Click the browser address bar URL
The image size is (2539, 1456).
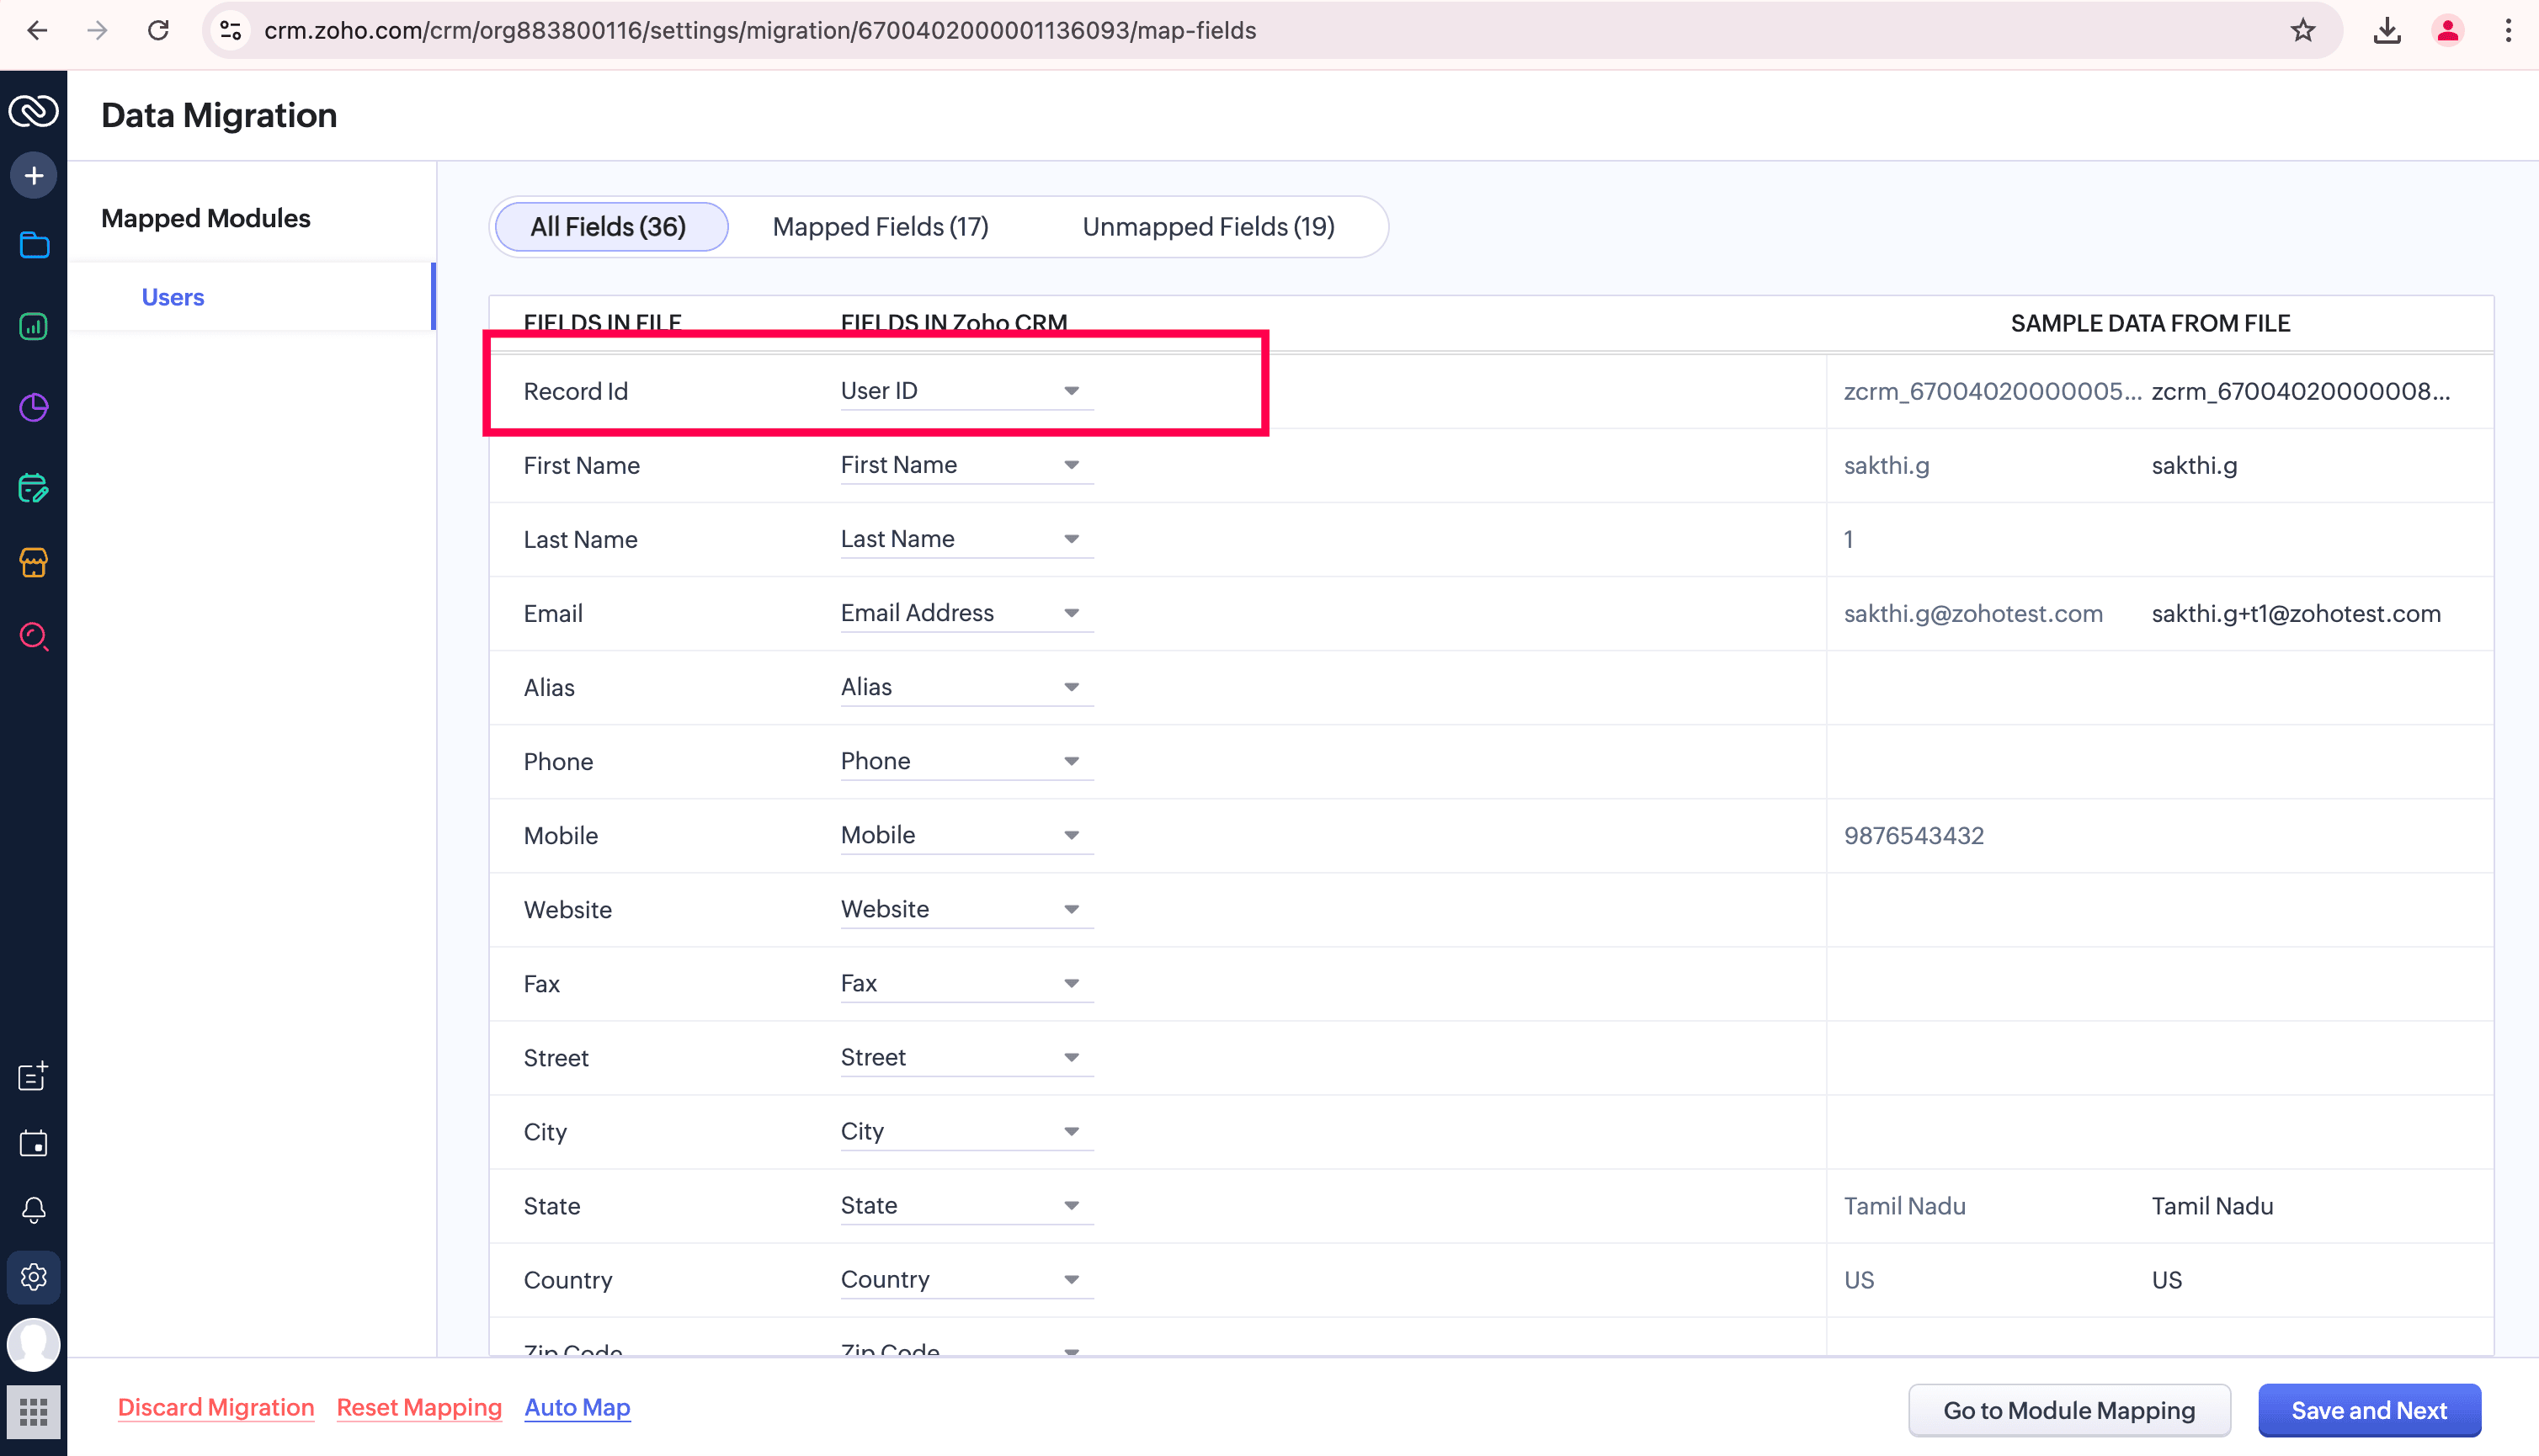click(x=760, y=31)
